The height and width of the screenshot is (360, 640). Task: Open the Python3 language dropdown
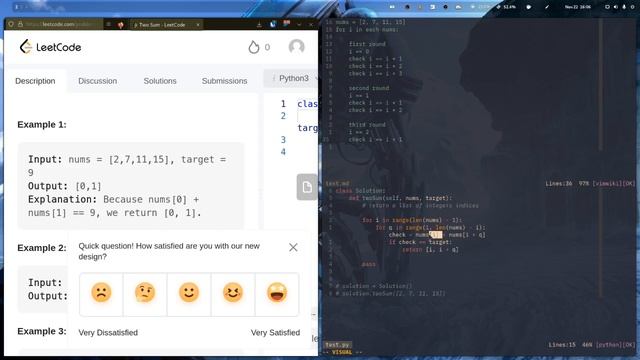pos(293,78)
